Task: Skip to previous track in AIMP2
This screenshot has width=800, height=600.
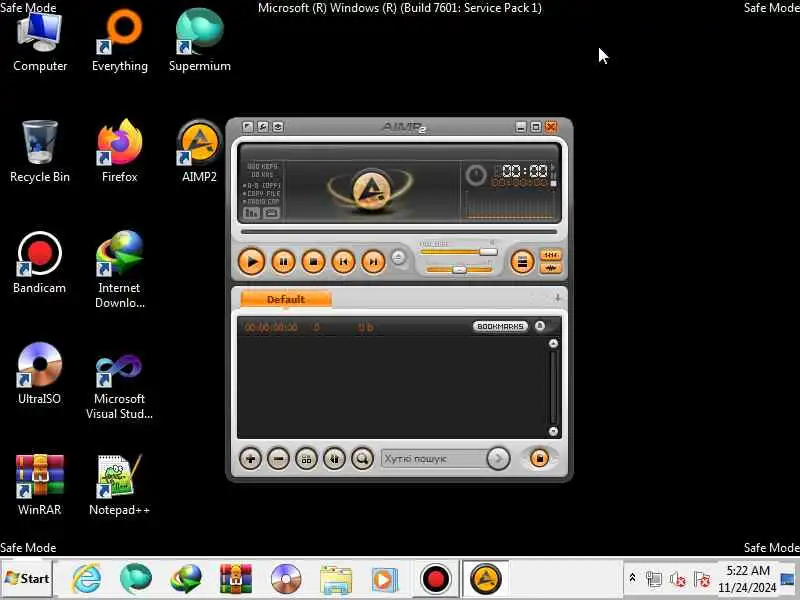Action: 343,262
